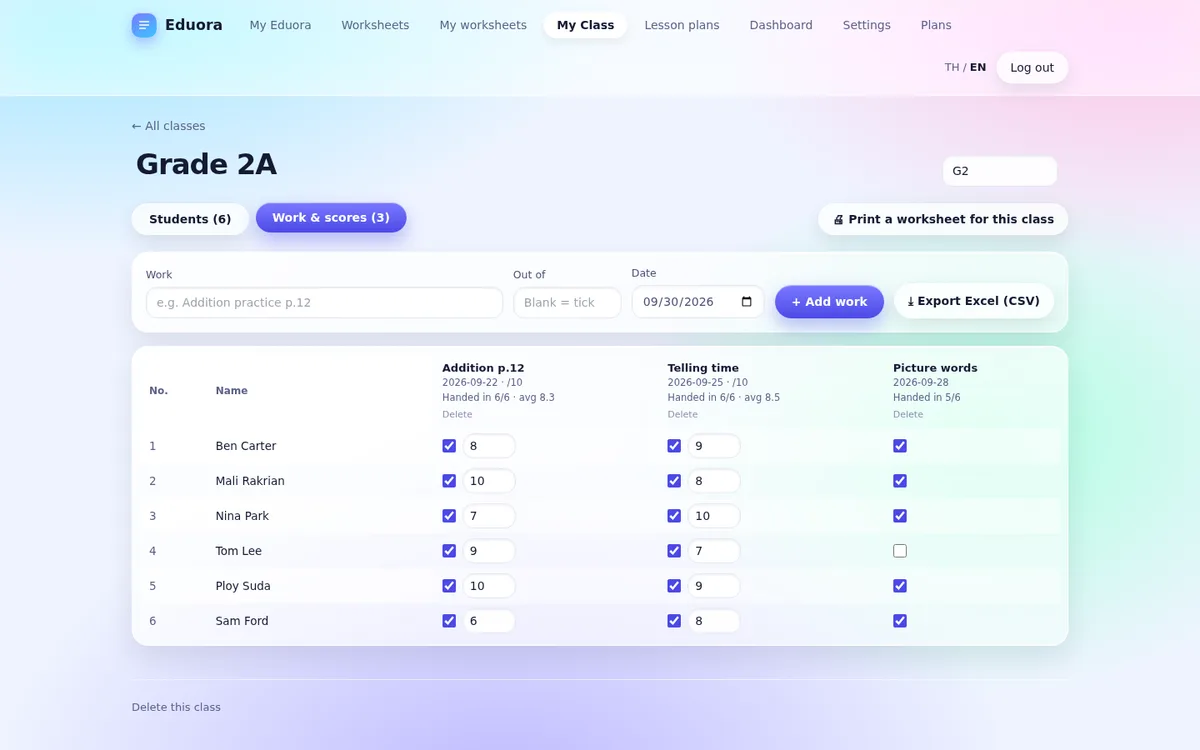Click Add work button
The image size is (1200, 750).
point(829,302)
